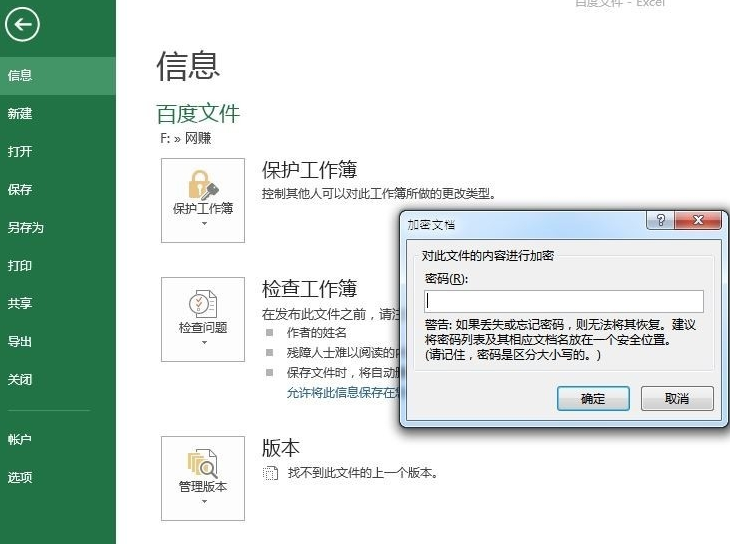The height and width of the screenshot is (544, 730).
Task: Click the '保存文件时，将自动' list item
Action: (x=343, y=373)
